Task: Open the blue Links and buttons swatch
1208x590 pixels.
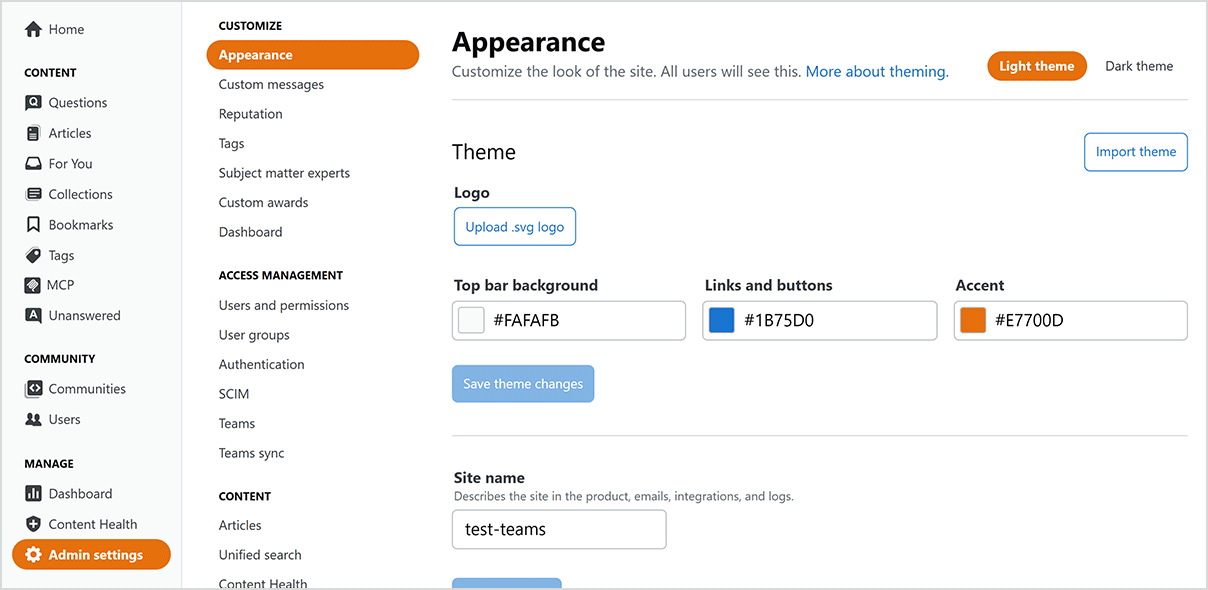Action: point(721,321)
